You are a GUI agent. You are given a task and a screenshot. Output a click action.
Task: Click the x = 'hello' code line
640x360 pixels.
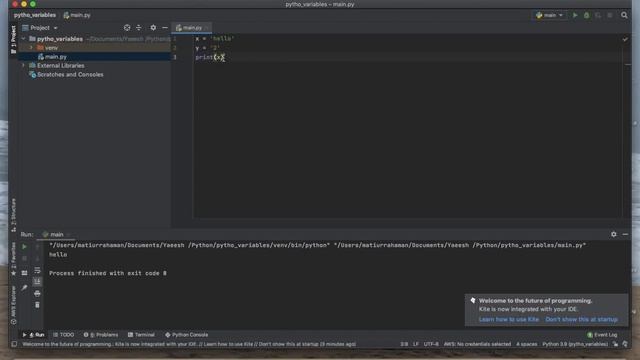(x=214, y=38)
